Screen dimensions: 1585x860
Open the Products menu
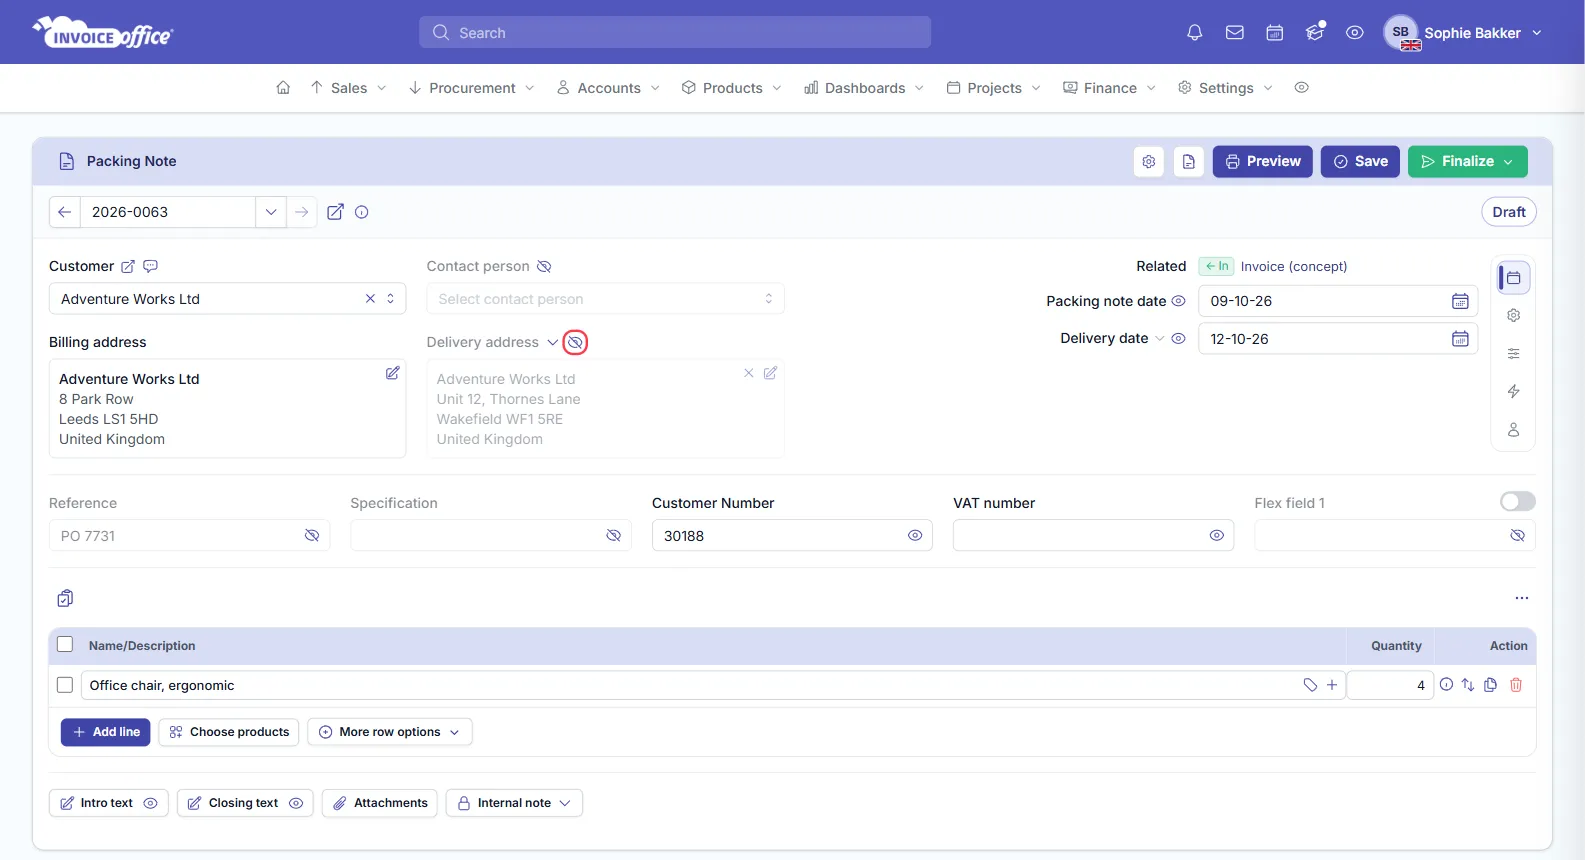click(x=732, y=88)
